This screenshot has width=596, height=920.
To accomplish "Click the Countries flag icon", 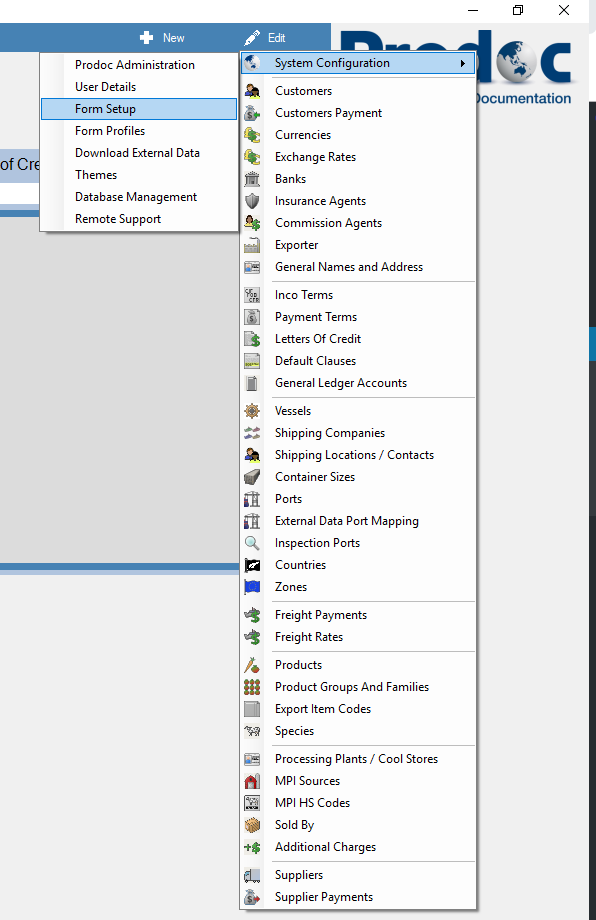I will (x=252, y=565).
